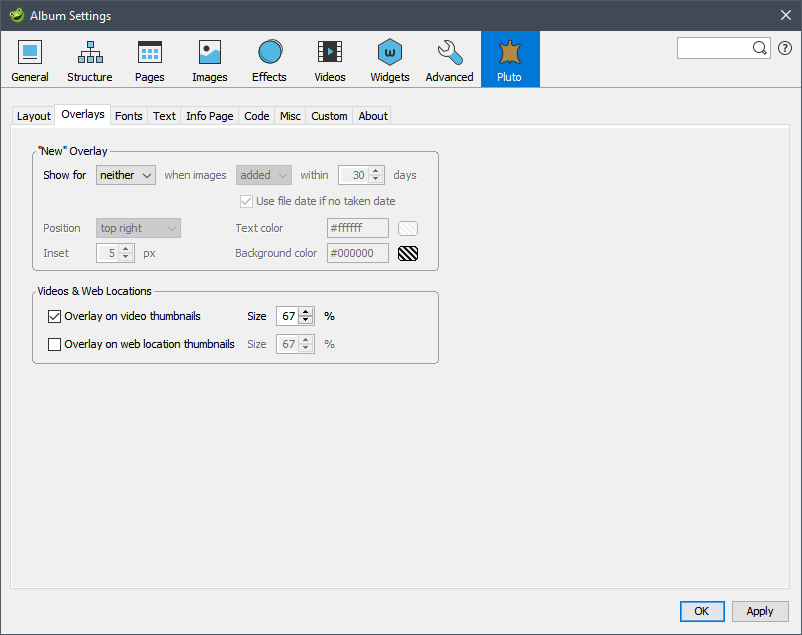Open the Videos settings section

pyautogui.click(x=329, y=60)
